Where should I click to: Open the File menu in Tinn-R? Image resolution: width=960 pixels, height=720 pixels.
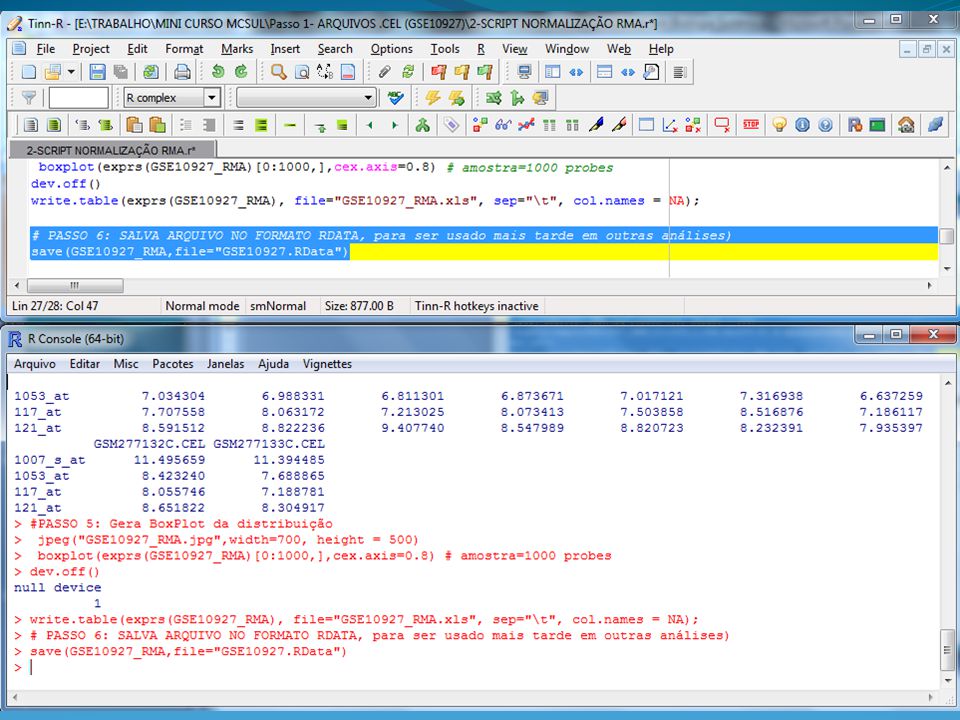tap(45, 49)
